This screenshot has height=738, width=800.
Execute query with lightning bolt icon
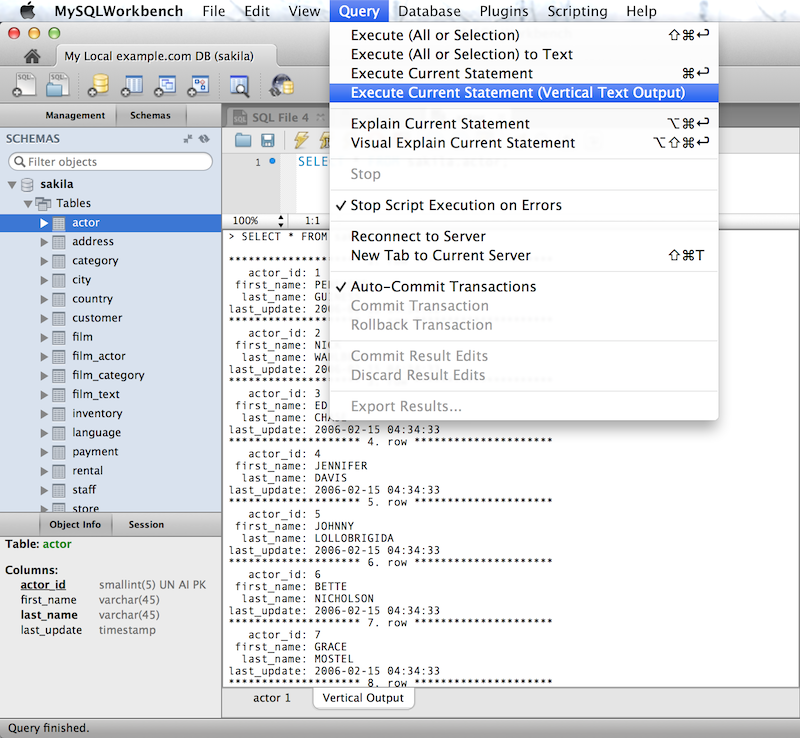coord(301,140)
